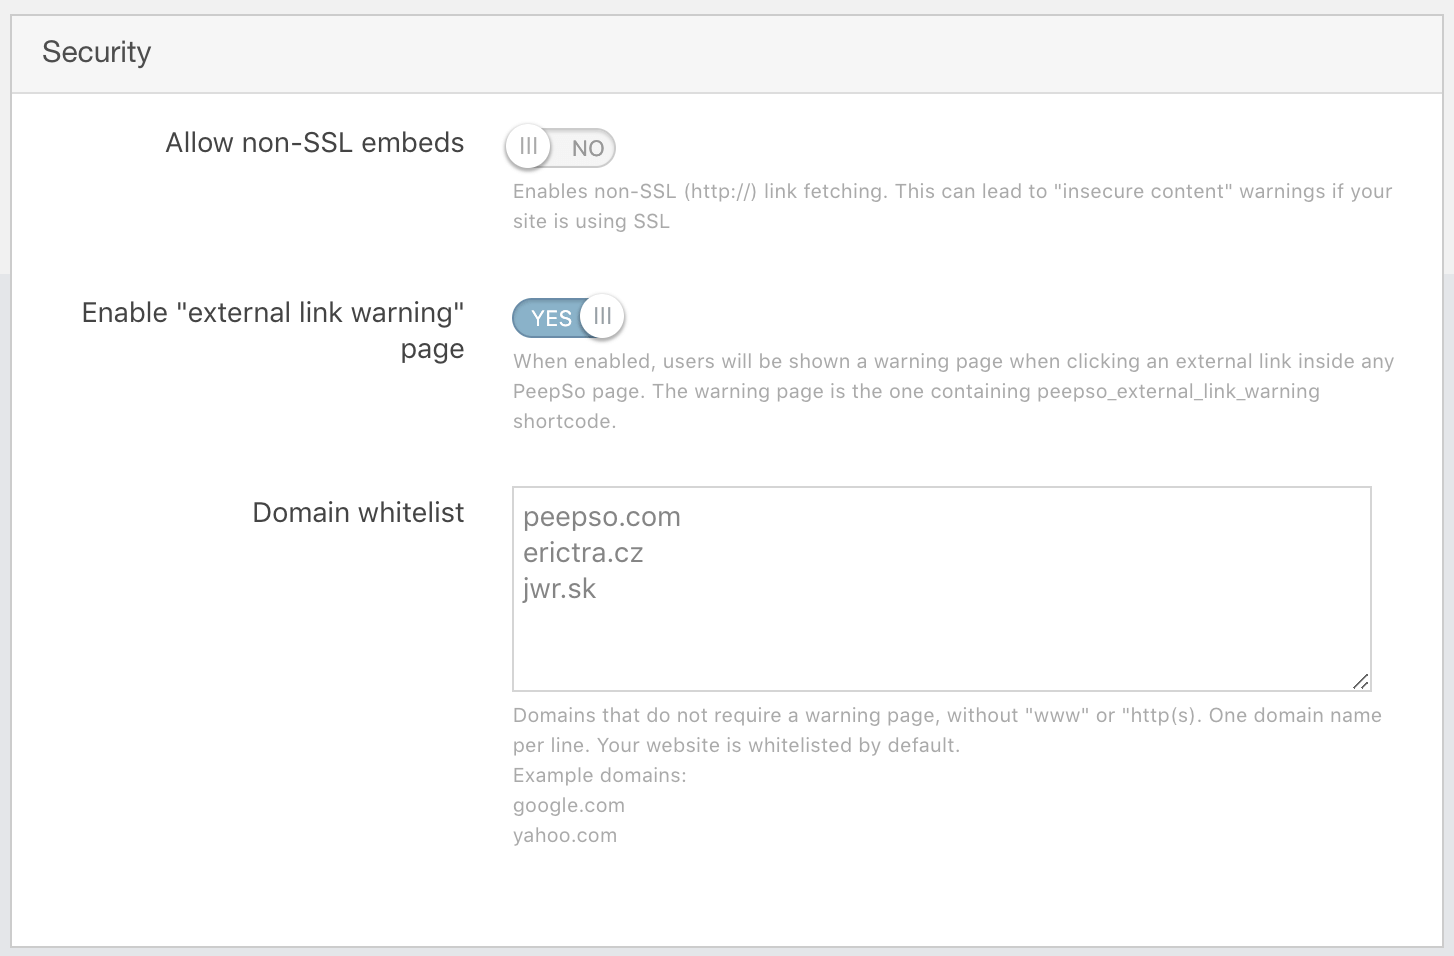1454x956 pixels.
Task: Click the google.com example domain text
Action: (569, 806)
